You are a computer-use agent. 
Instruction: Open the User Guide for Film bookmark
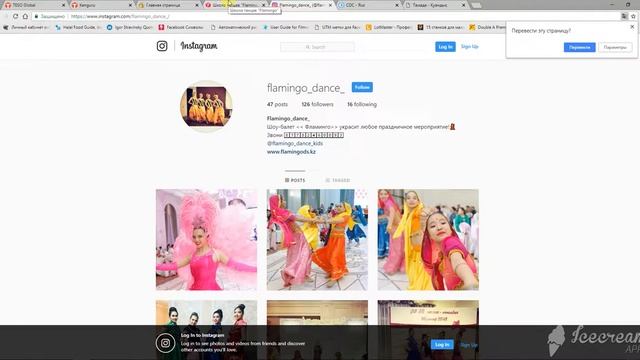[x=285, y=27]
